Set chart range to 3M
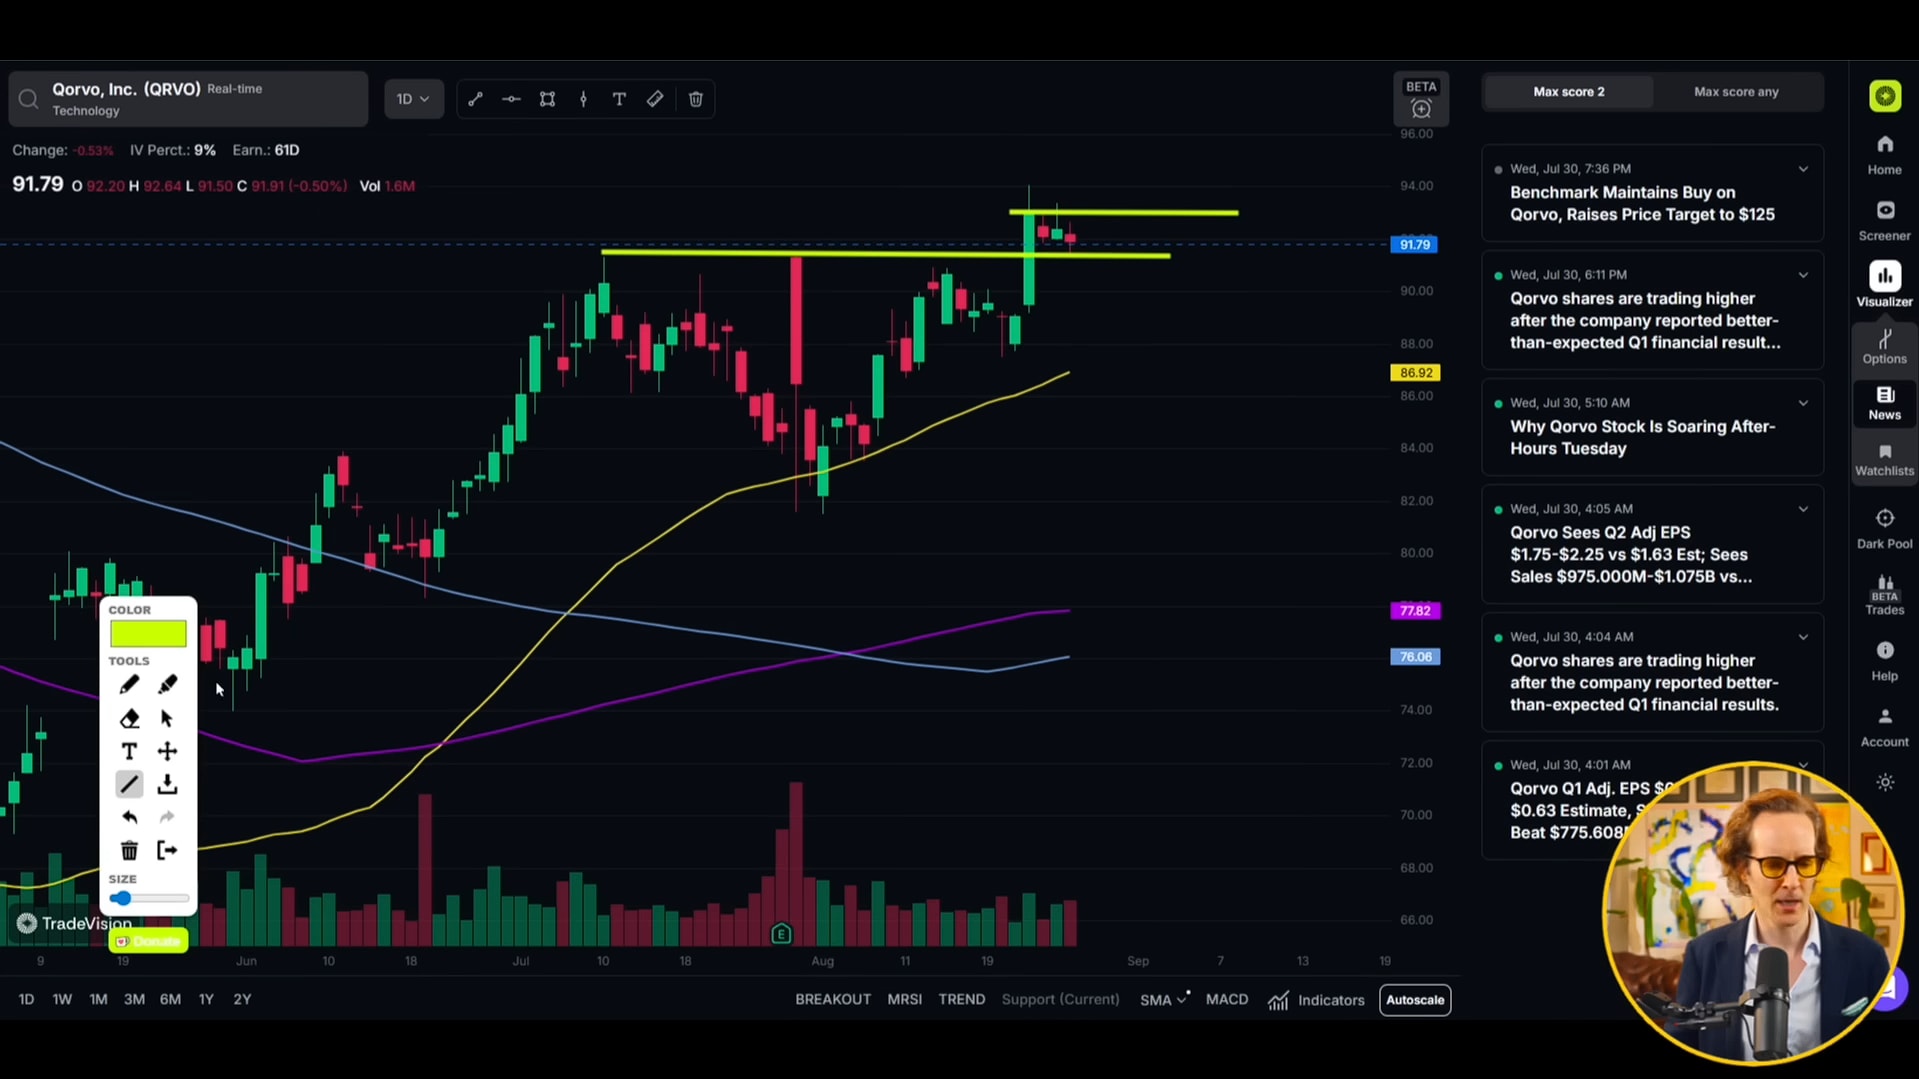Screen dimensions: 1919x1079 click(134, 999)
